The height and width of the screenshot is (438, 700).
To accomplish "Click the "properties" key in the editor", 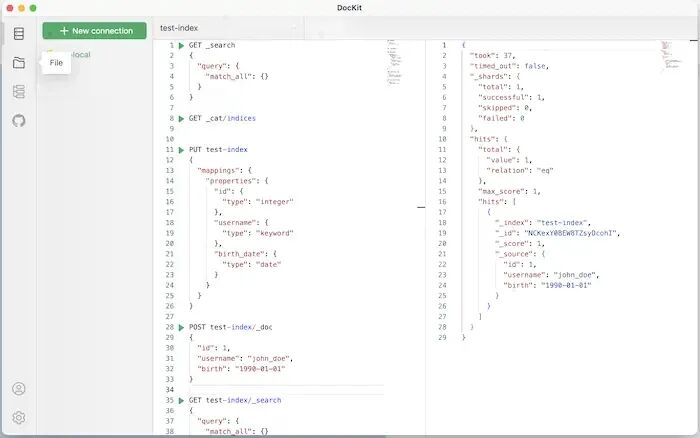I will tap(232, 181).
